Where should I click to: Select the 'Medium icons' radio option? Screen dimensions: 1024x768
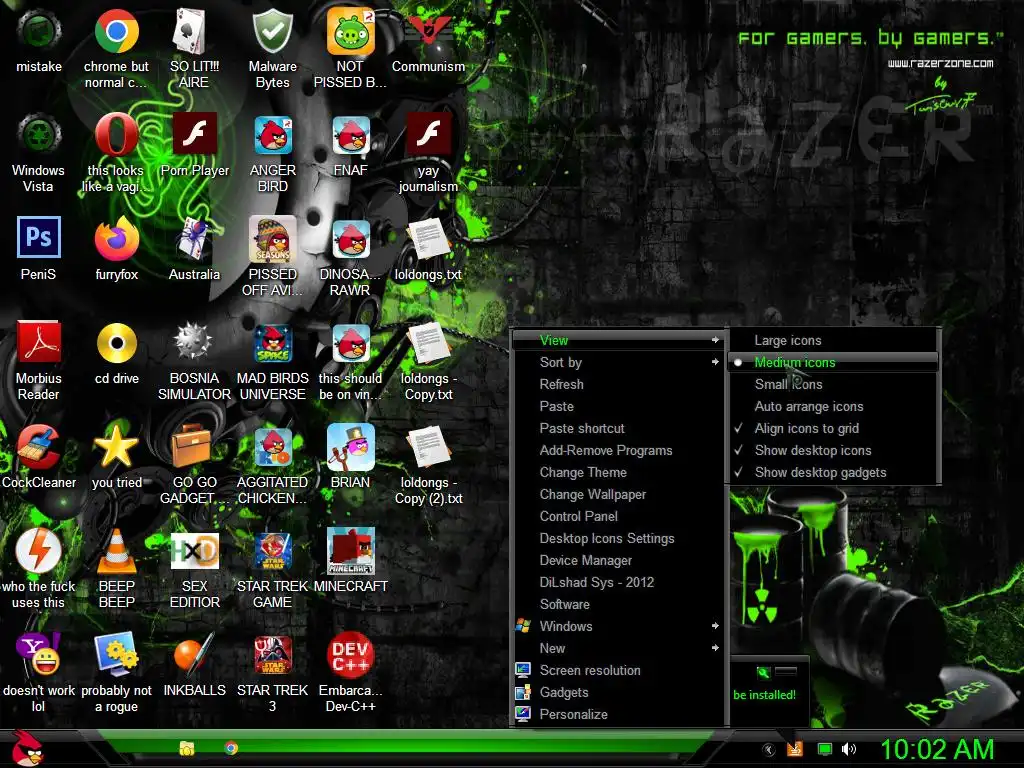click(833, 362)
